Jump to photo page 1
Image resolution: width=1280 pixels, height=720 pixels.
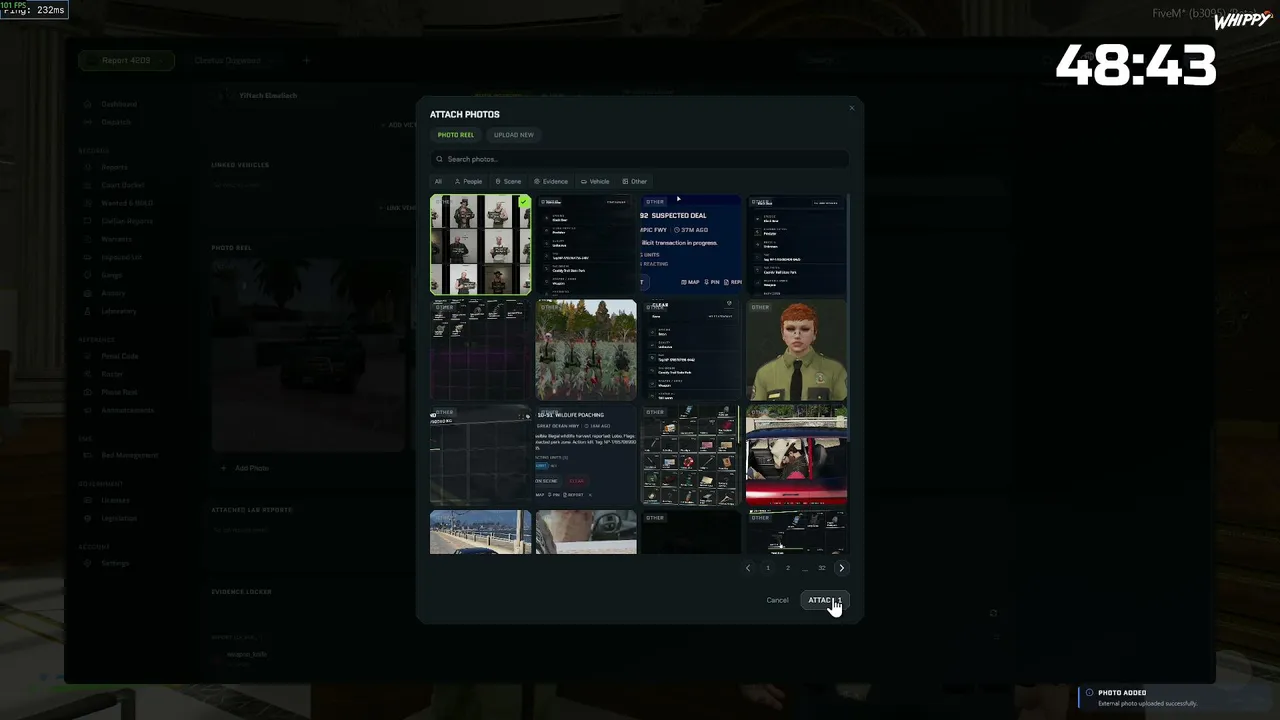(768, 568)
